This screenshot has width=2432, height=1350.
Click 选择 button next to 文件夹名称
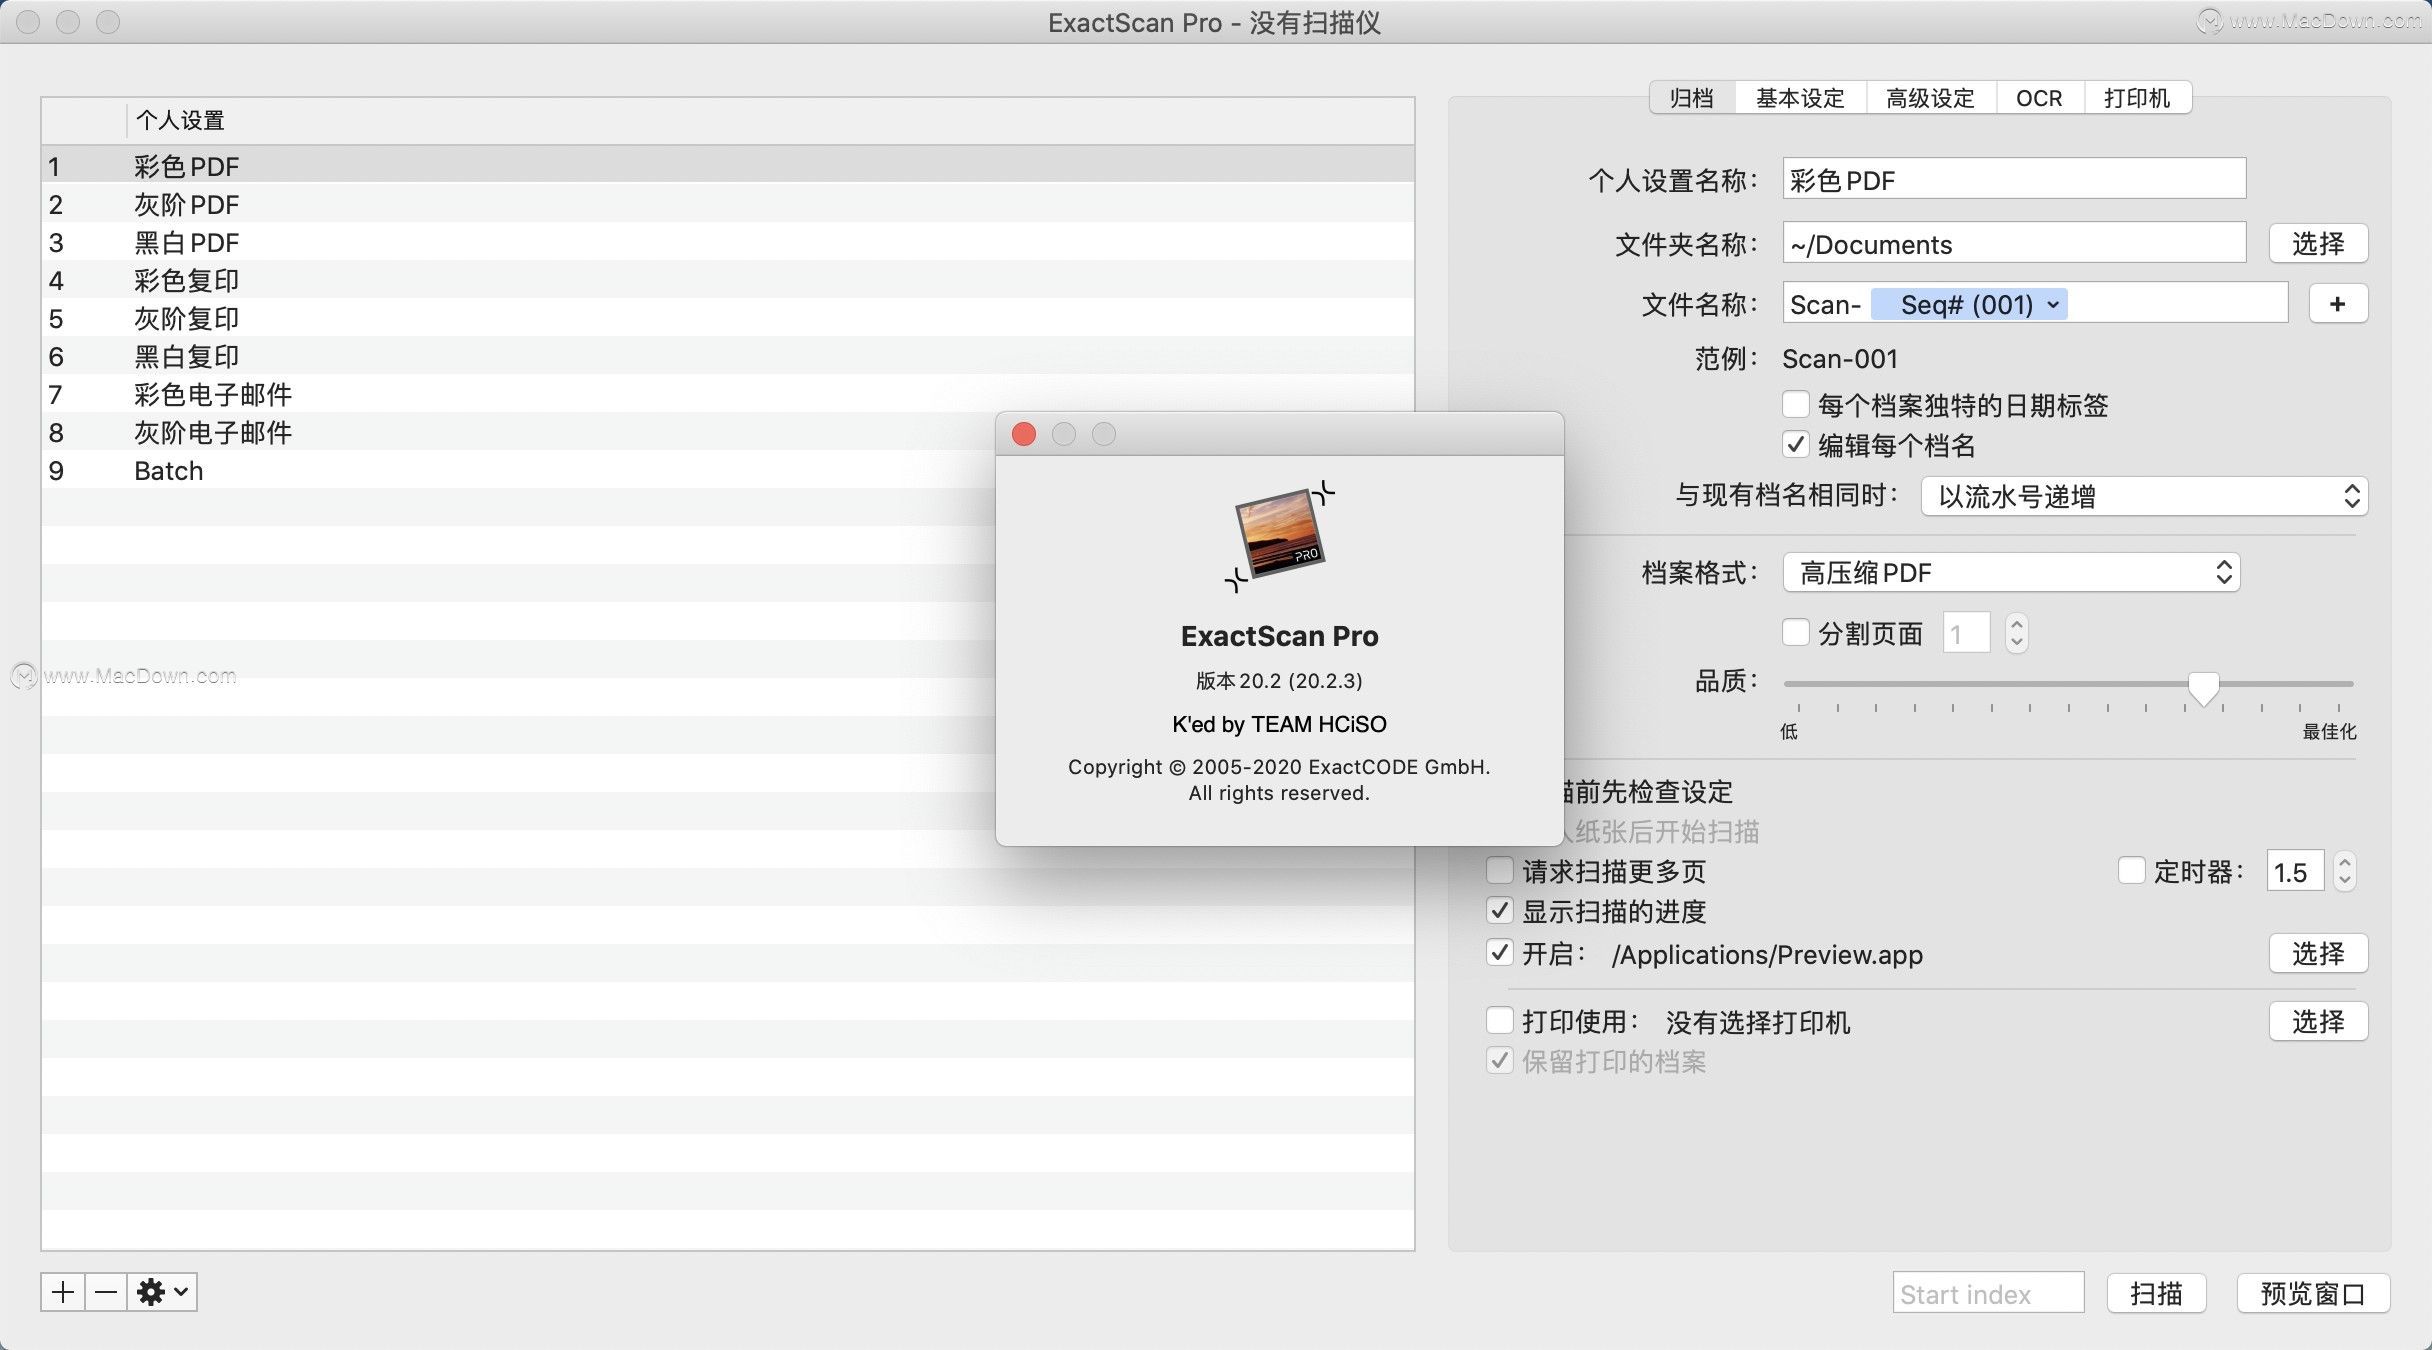2317,243
